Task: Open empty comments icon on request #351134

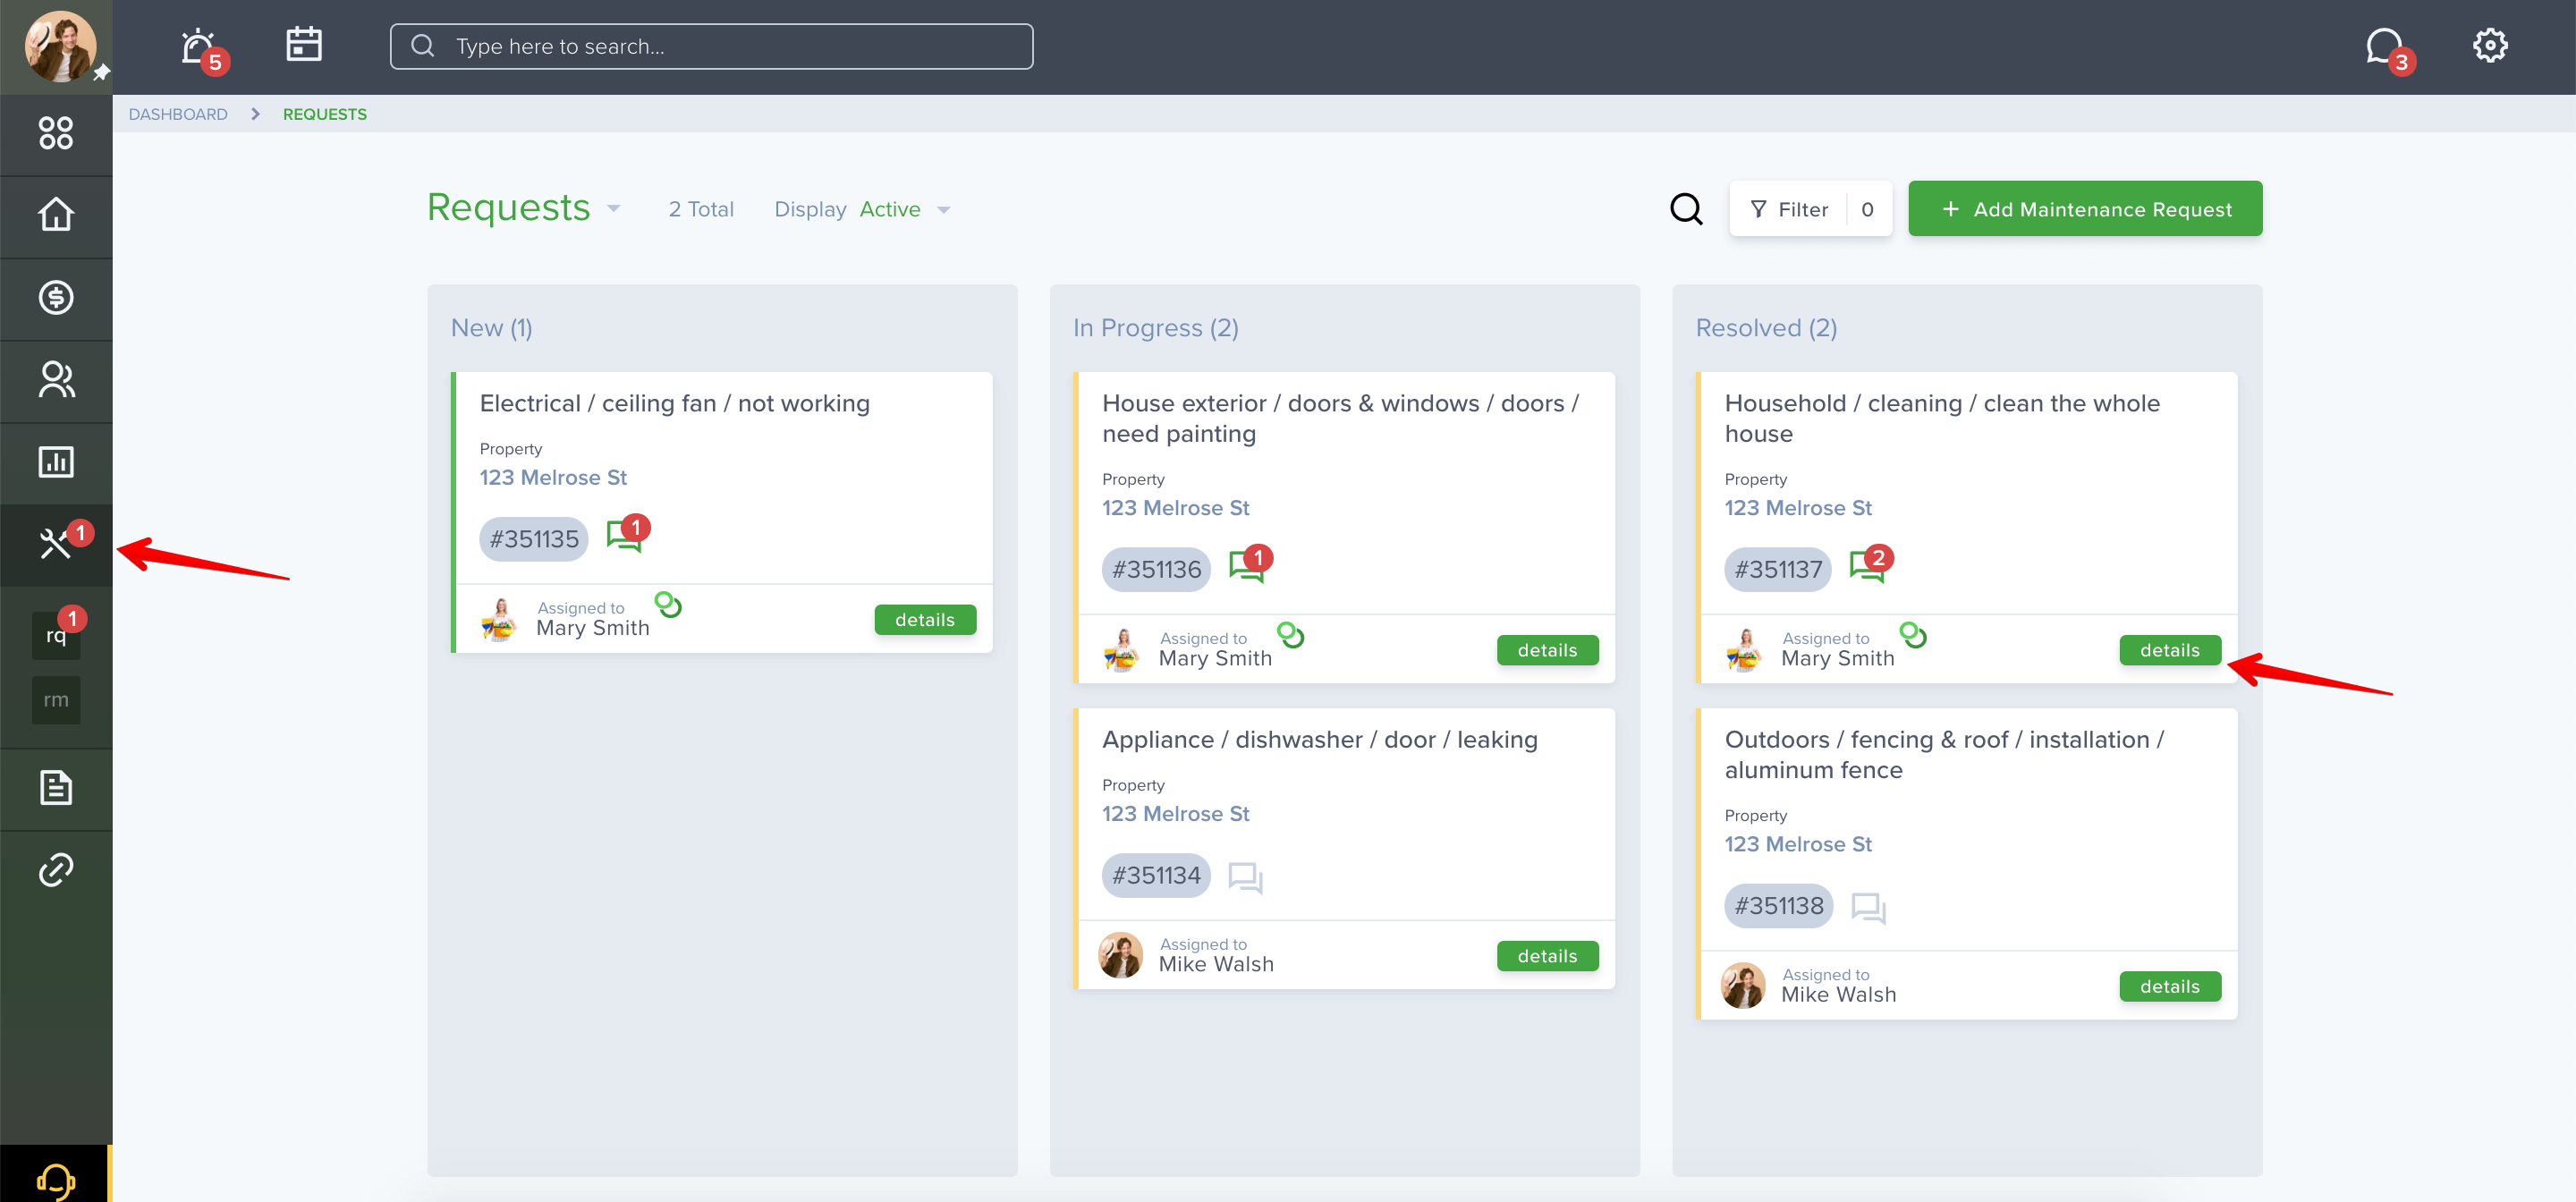Action: [x=1245, y=877]
